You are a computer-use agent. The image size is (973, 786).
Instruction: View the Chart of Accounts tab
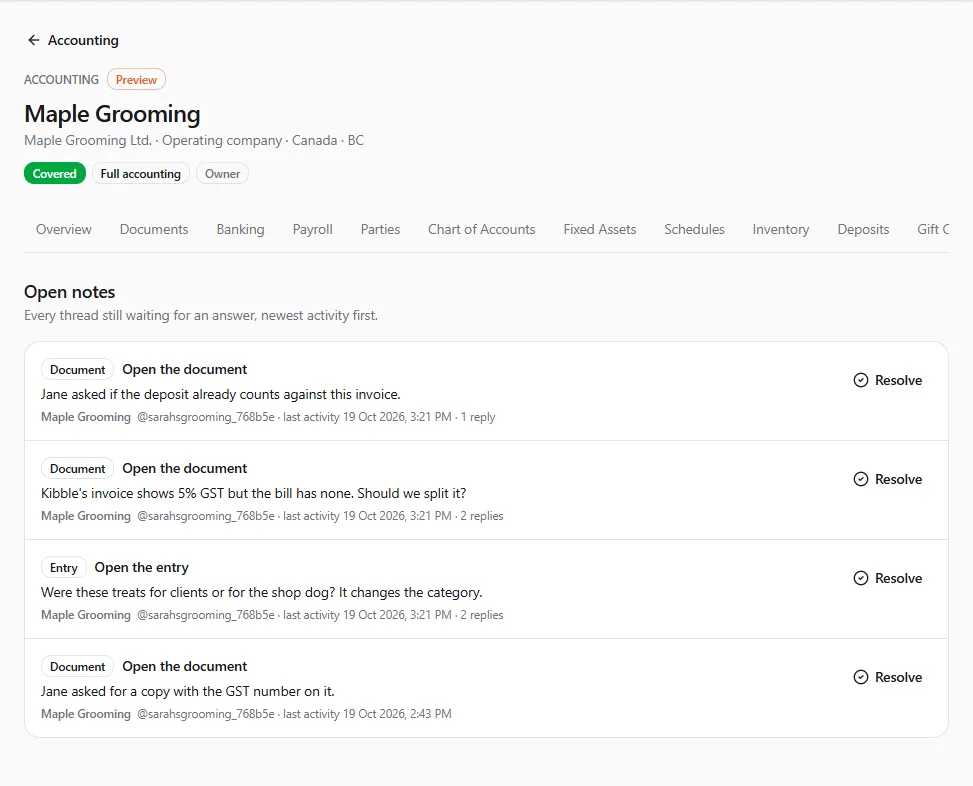pyautogui.click(x=482, y=230)
